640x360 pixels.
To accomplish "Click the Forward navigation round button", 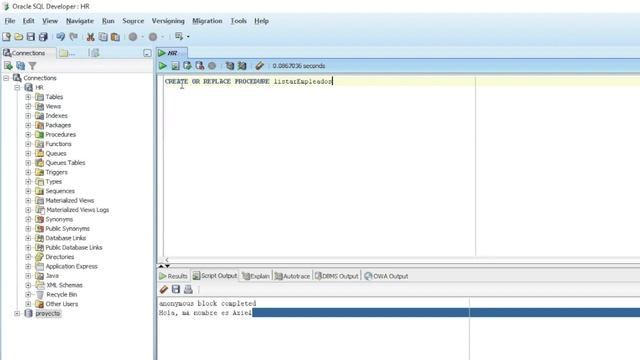I will (153, 37).
